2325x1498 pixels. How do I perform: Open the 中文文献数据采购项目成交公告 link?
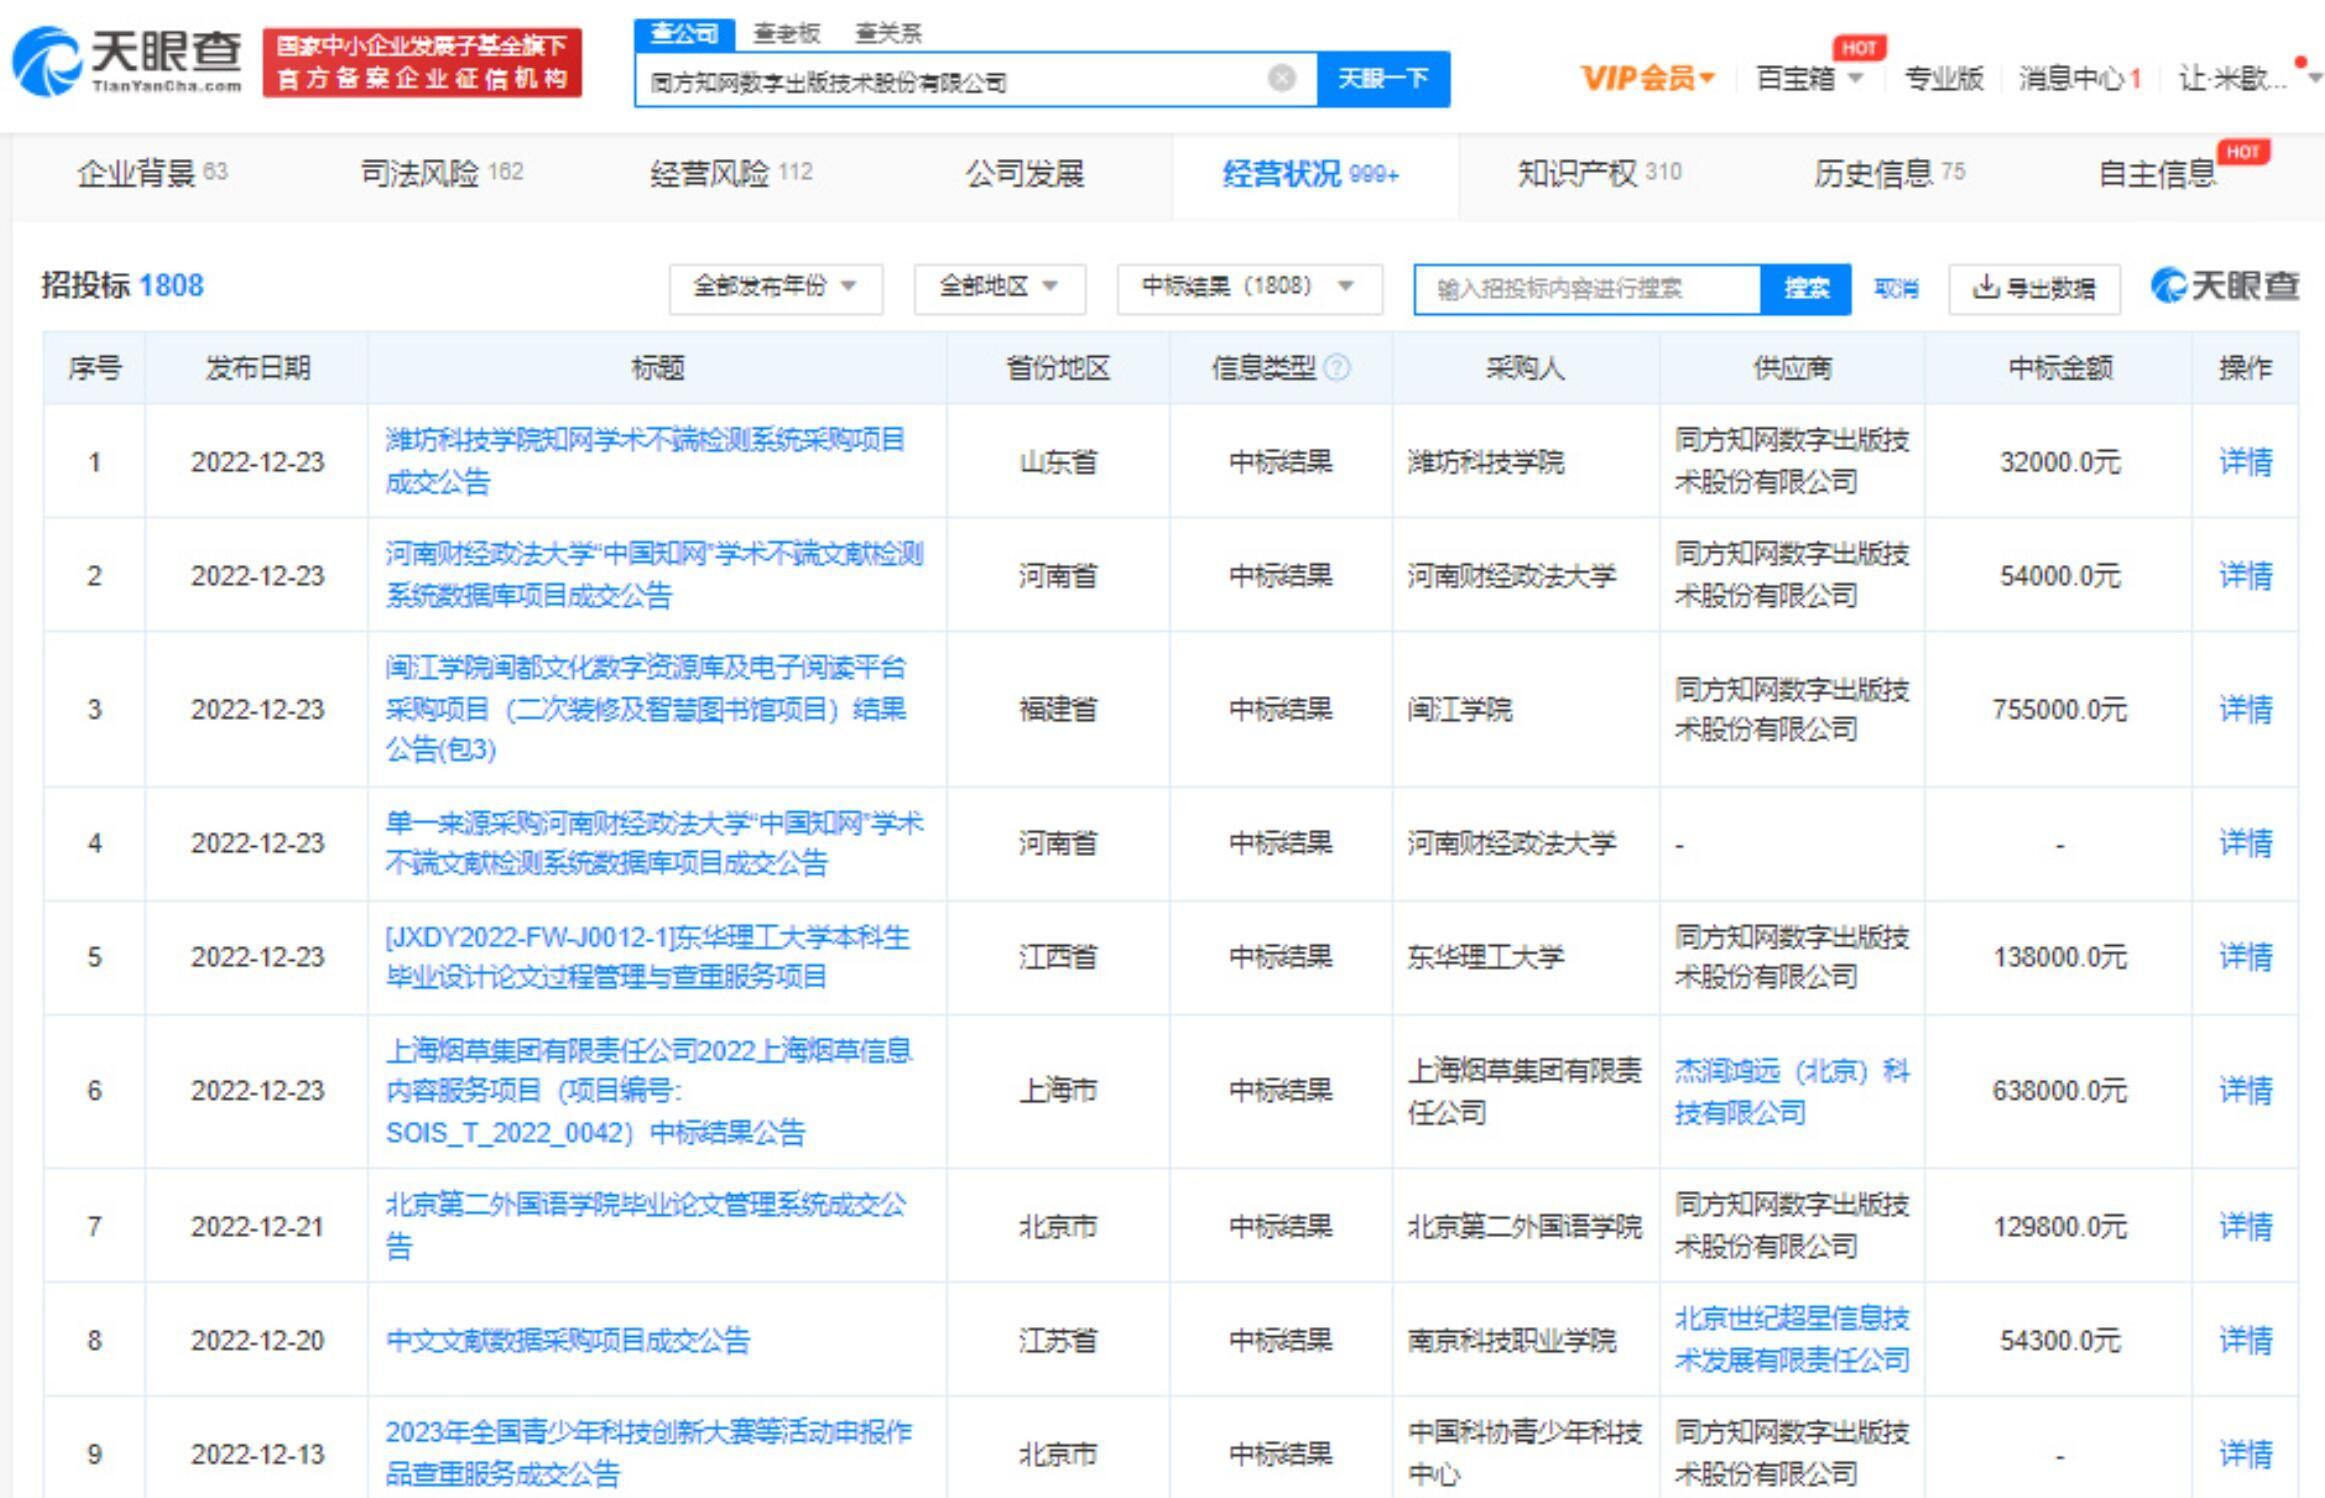coord(567,1340)
